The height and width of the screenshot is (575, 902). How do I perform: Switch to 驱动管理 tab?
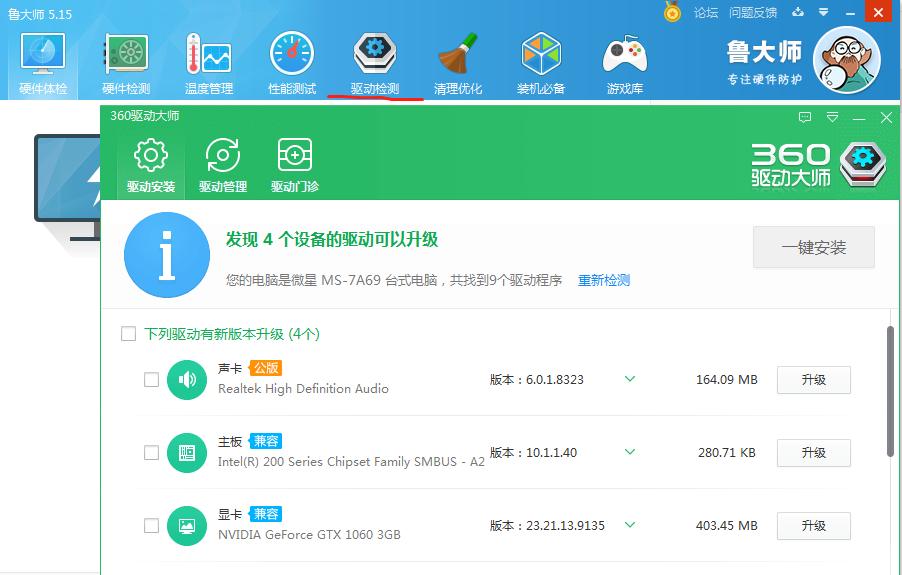[x=223, y=166]
